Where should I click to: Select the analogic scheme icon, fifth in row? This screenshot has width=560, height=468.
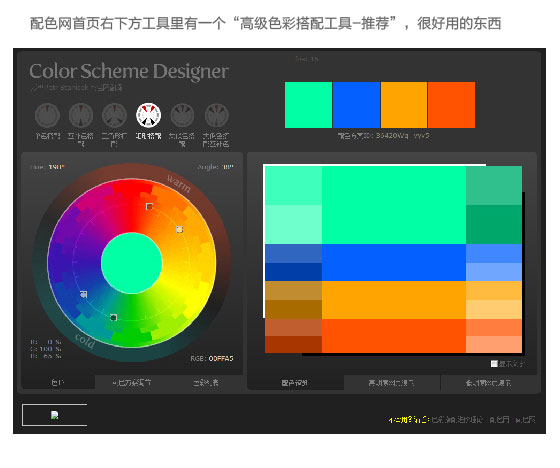[182, 115]
